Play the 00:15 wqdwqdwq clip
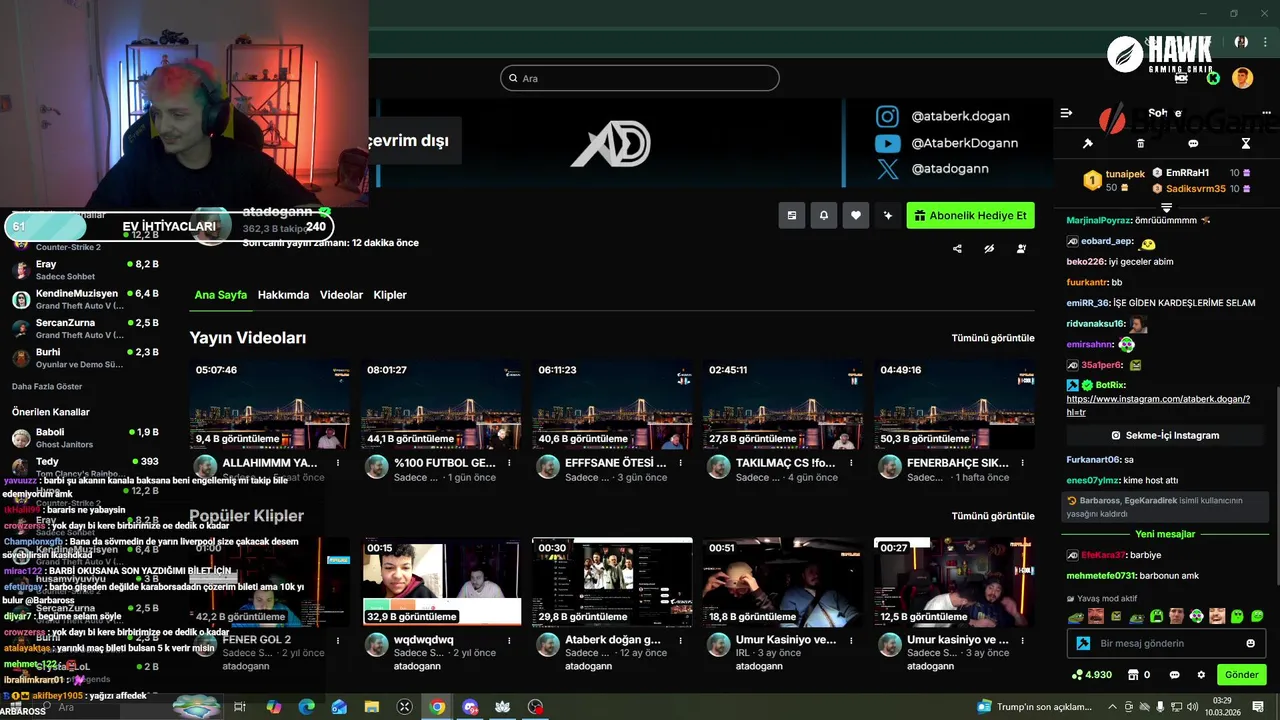This screenshot has height=720, width=1280. click(x=441, y=582)
